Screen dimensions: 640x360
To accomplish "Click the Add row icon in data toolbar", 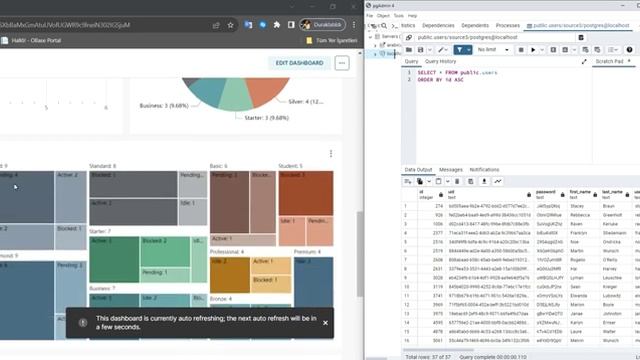I will [408, 181].
